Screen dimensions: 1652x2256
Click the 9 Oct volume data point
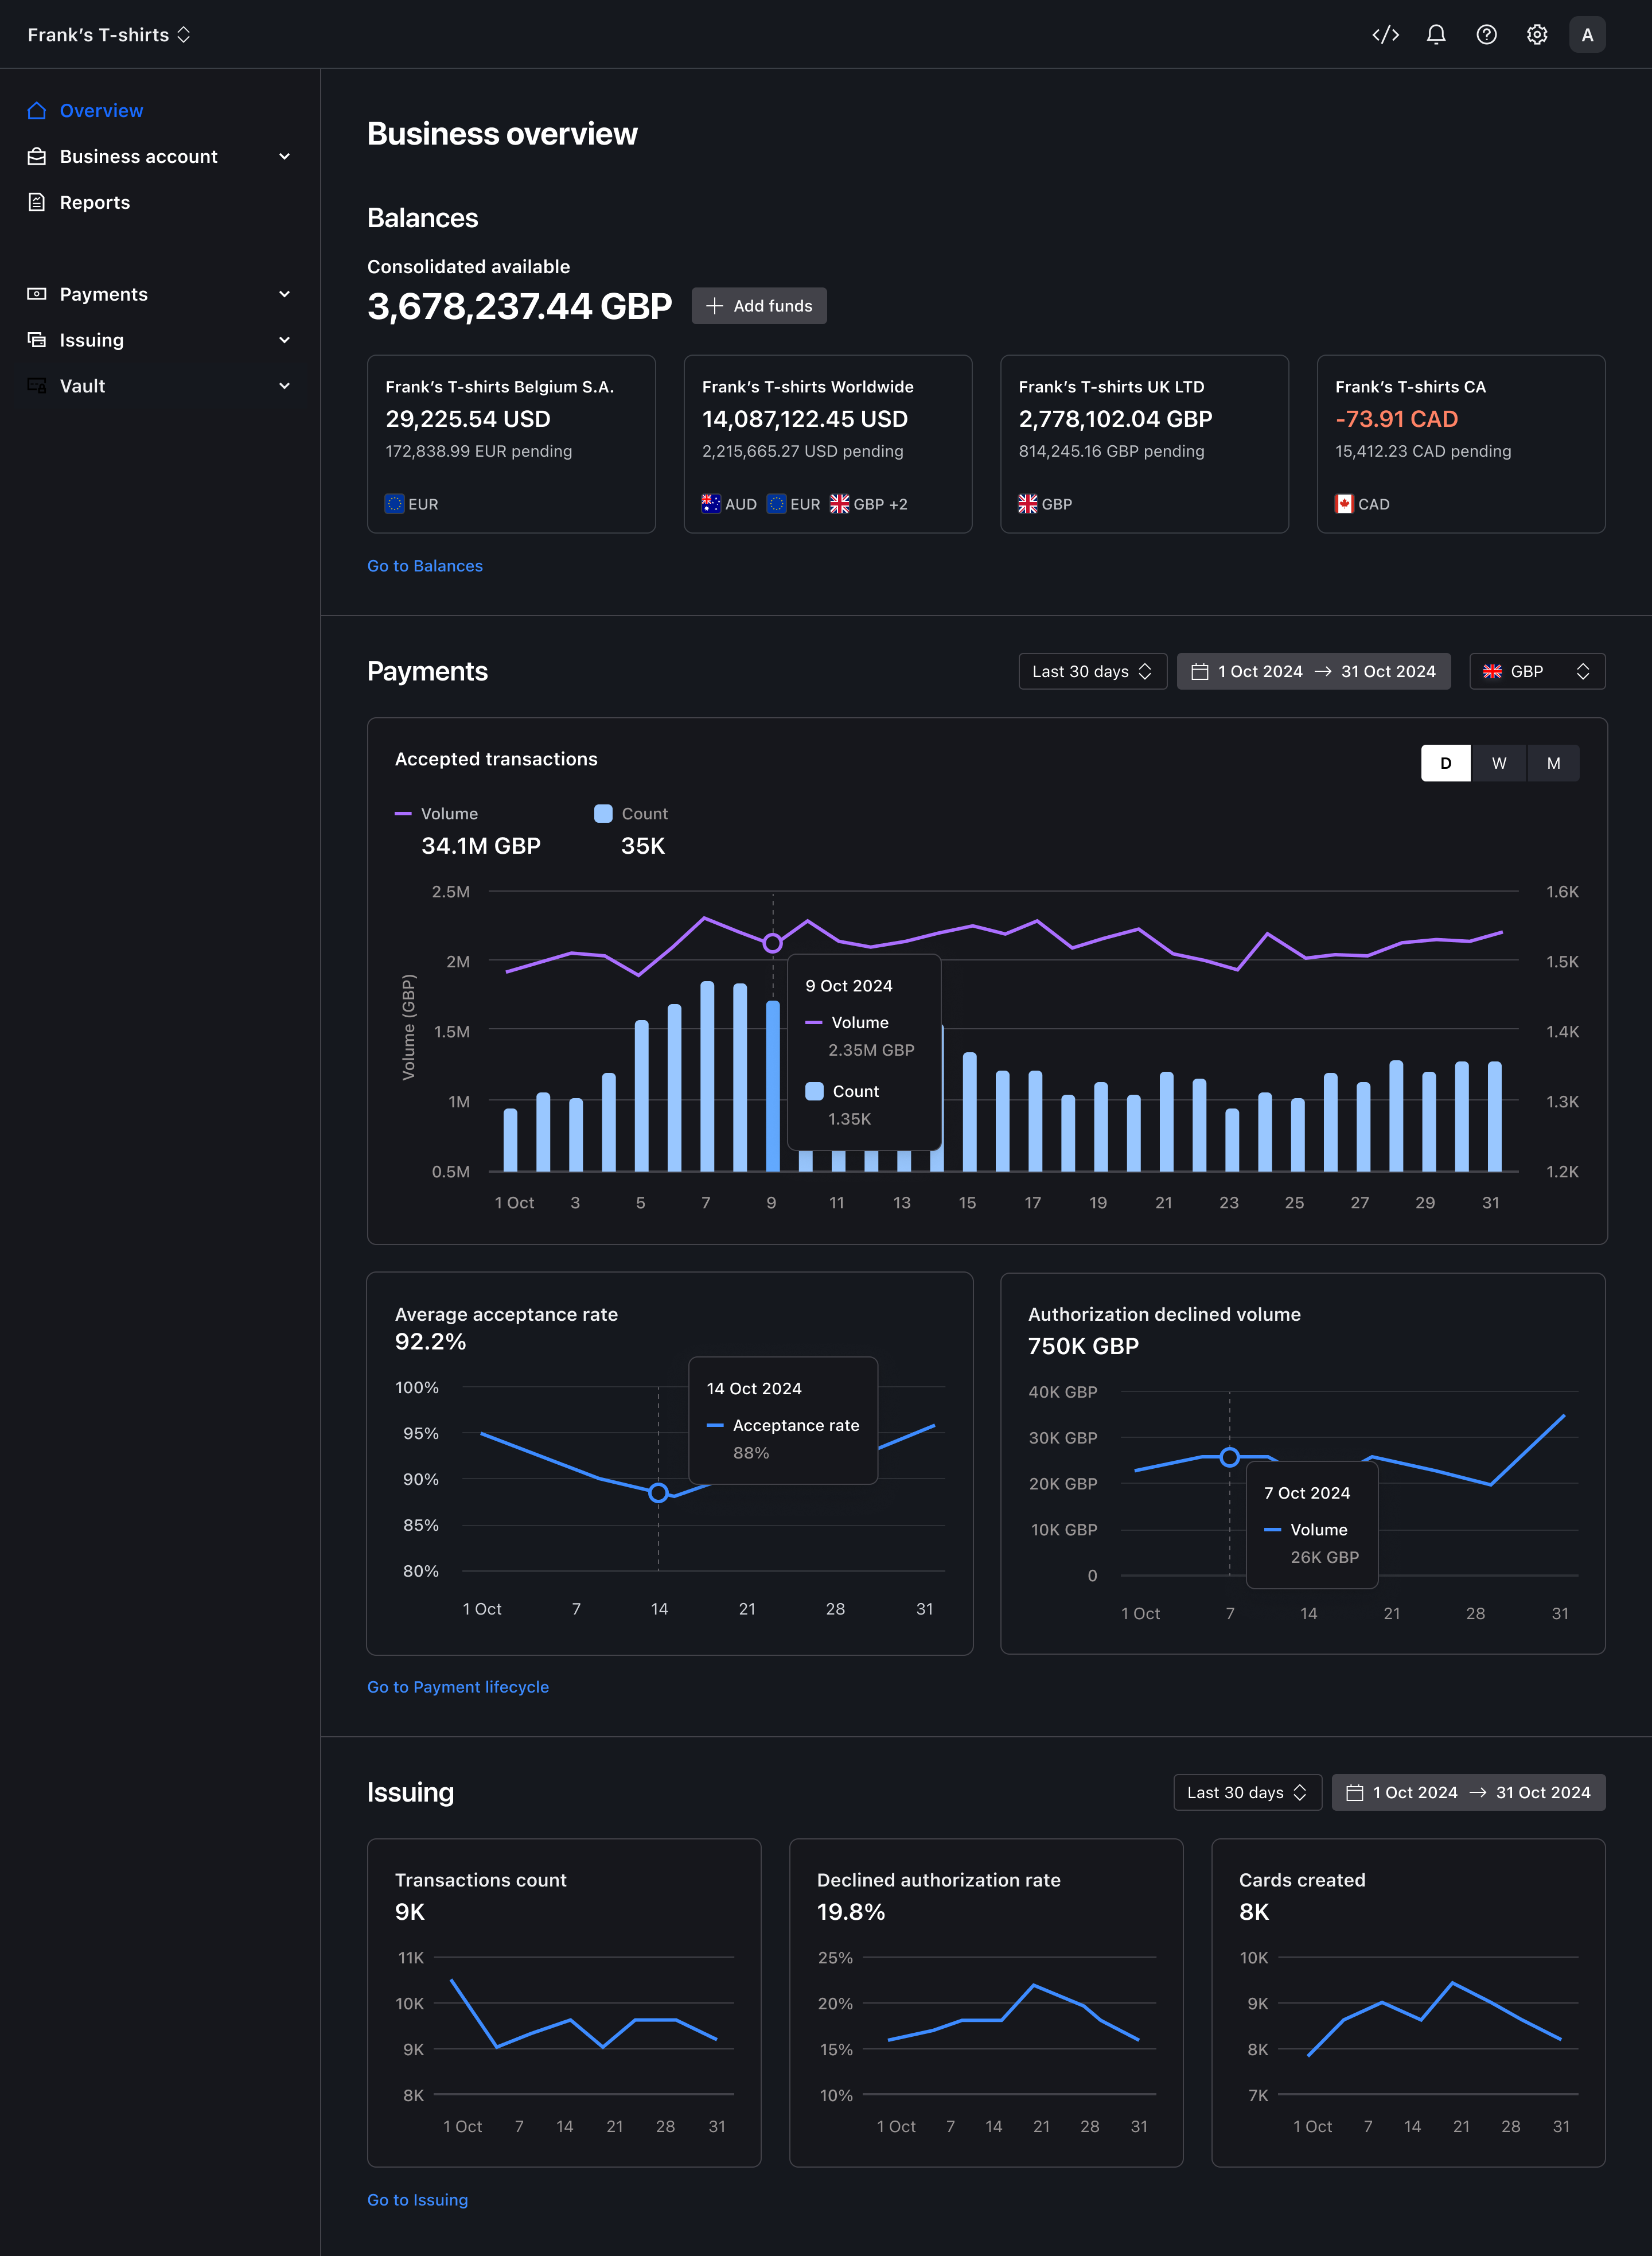(x=772, y=943)
